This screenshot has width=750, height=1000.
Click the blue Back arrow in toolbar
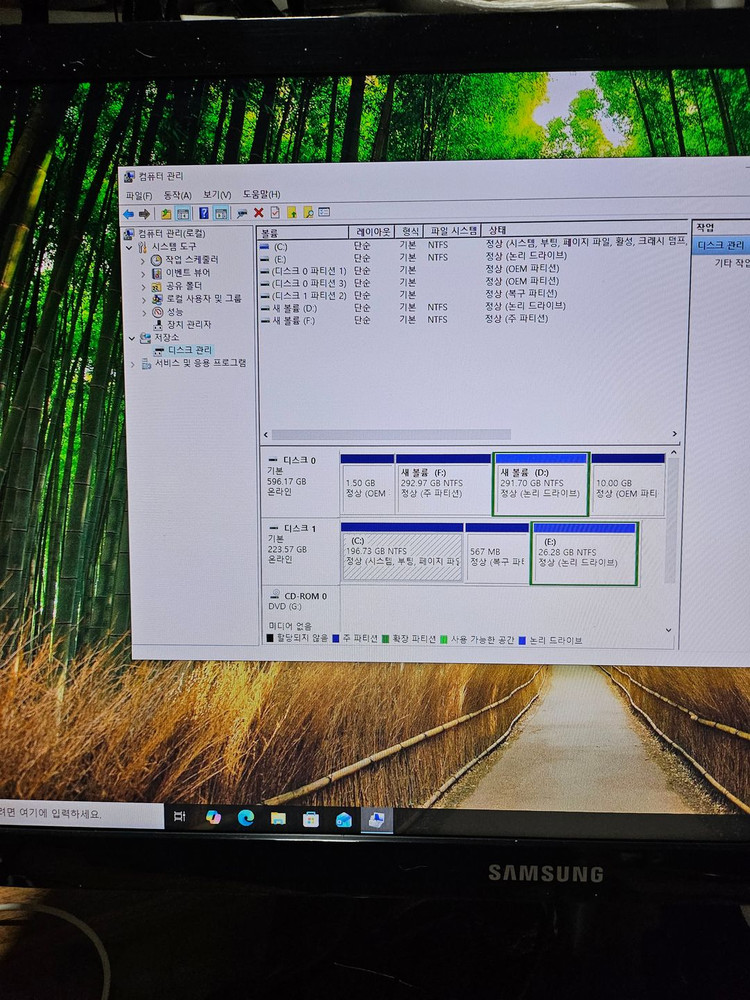click(128, 214)
